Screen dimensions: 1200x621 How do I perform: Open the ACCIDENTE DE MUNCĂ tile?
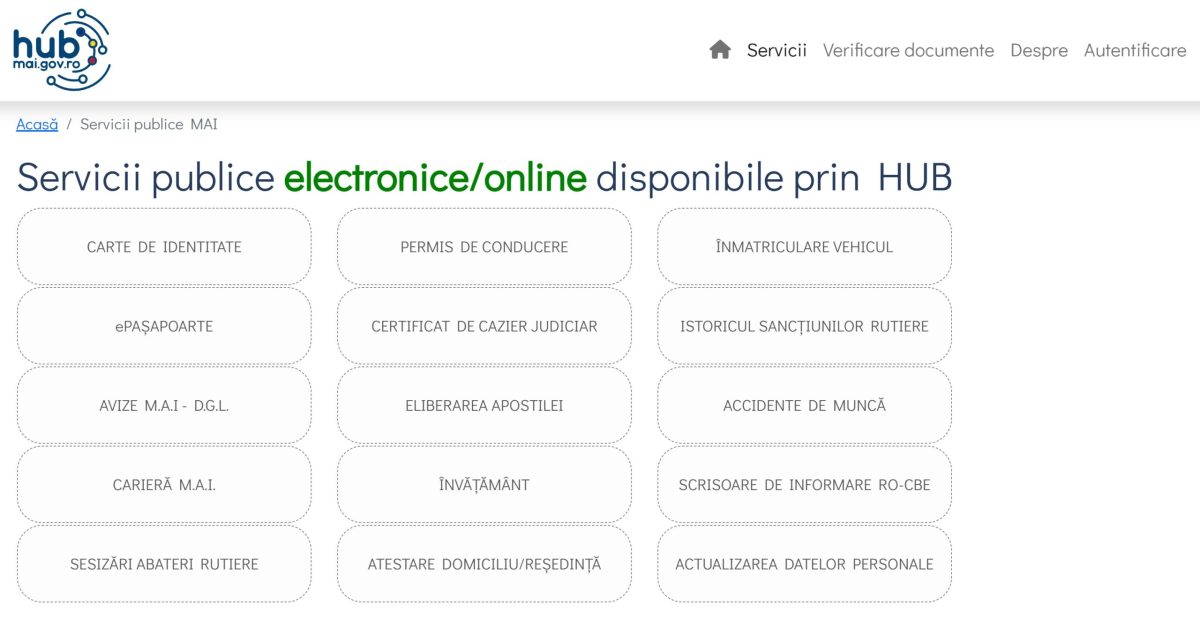804,405
